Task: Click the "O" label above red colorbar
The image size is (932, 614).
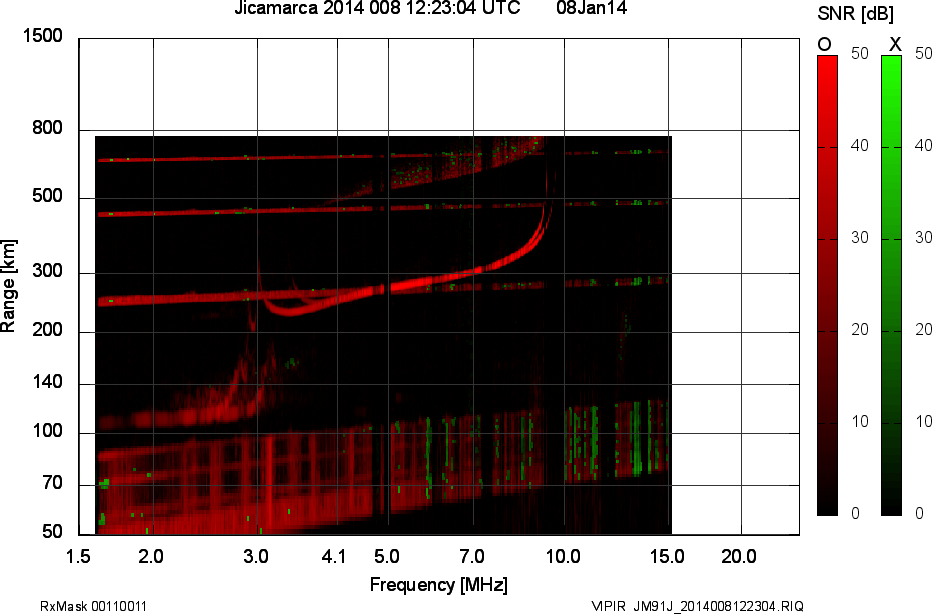Action: pos(825,44)
